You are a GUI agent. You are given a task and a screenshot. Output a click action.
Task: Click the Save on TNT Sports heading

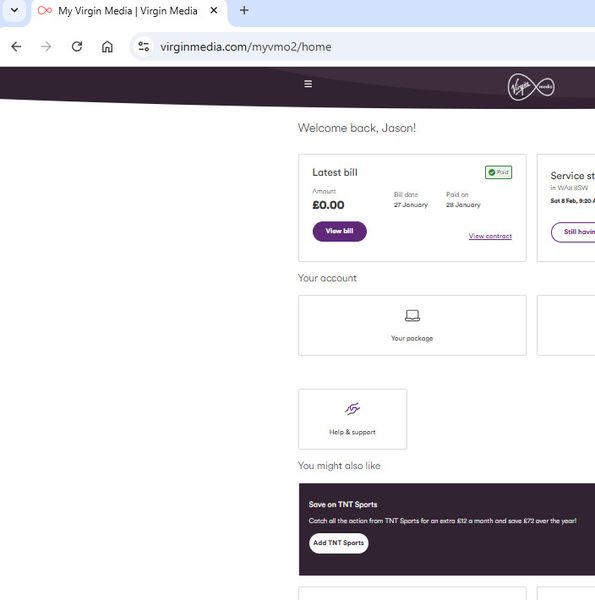pyautogui.click(x=343, y=504)
